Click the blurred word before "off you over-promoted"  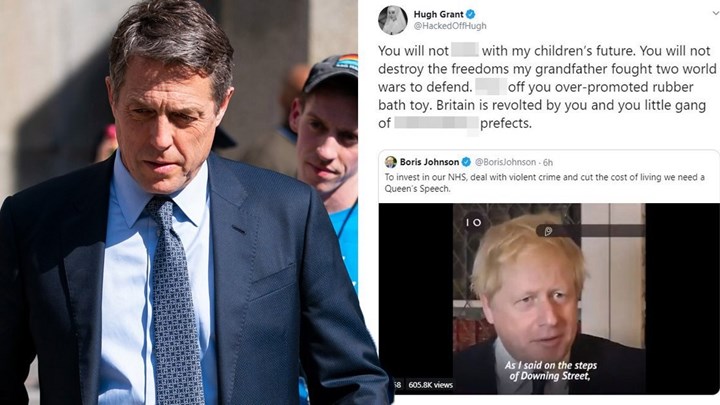coord(491,86)
